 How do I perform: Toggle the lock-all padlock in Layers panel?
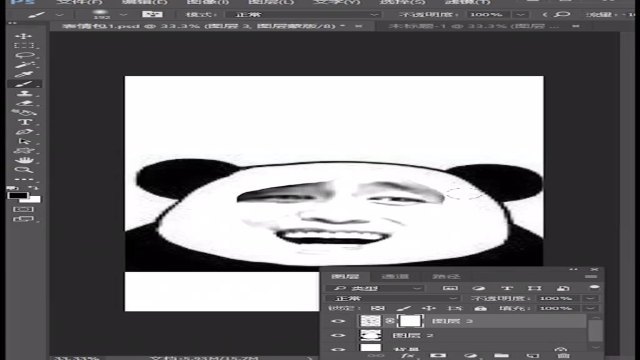tap(481, 308)
